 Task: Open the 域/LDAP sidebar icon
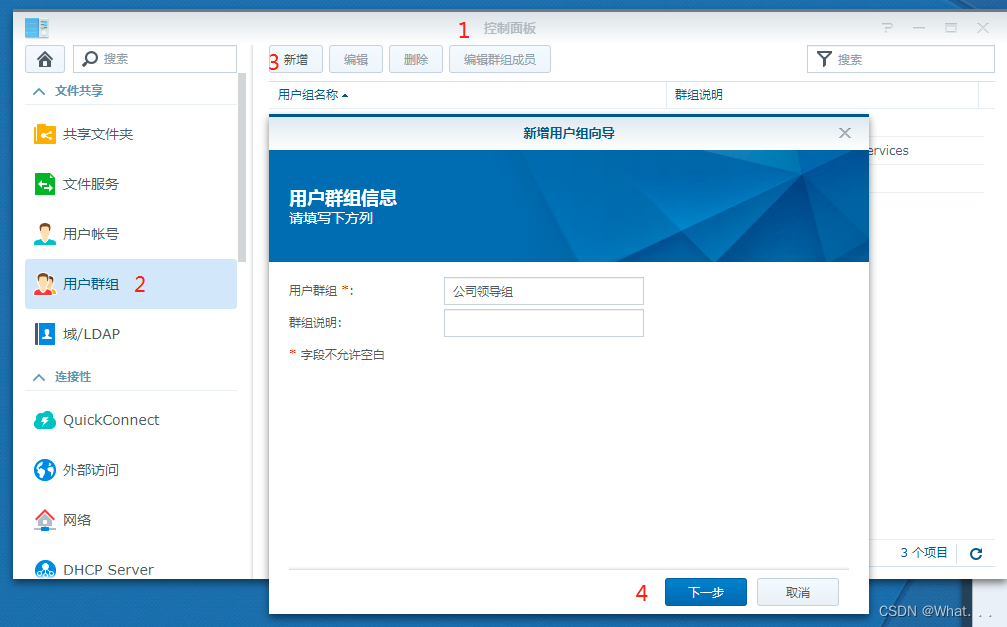(45, 333)
